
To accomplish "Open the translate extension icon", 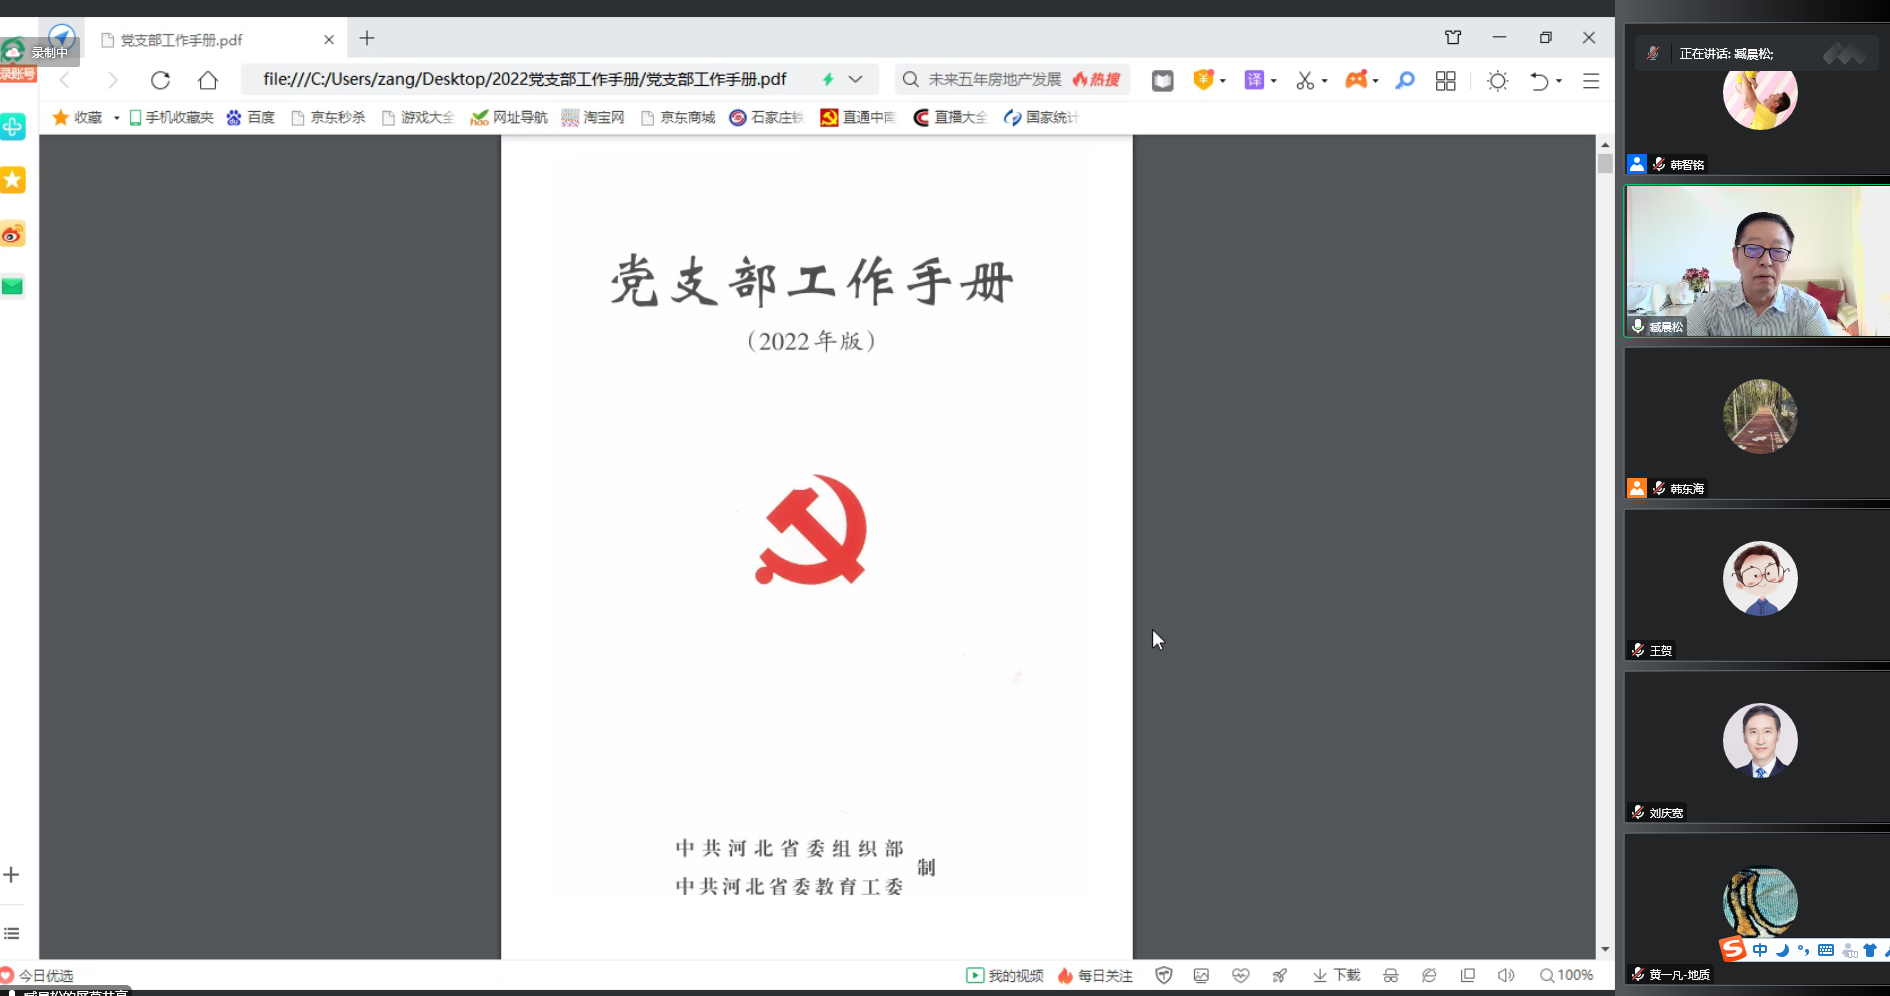I will pos(1254,80).
